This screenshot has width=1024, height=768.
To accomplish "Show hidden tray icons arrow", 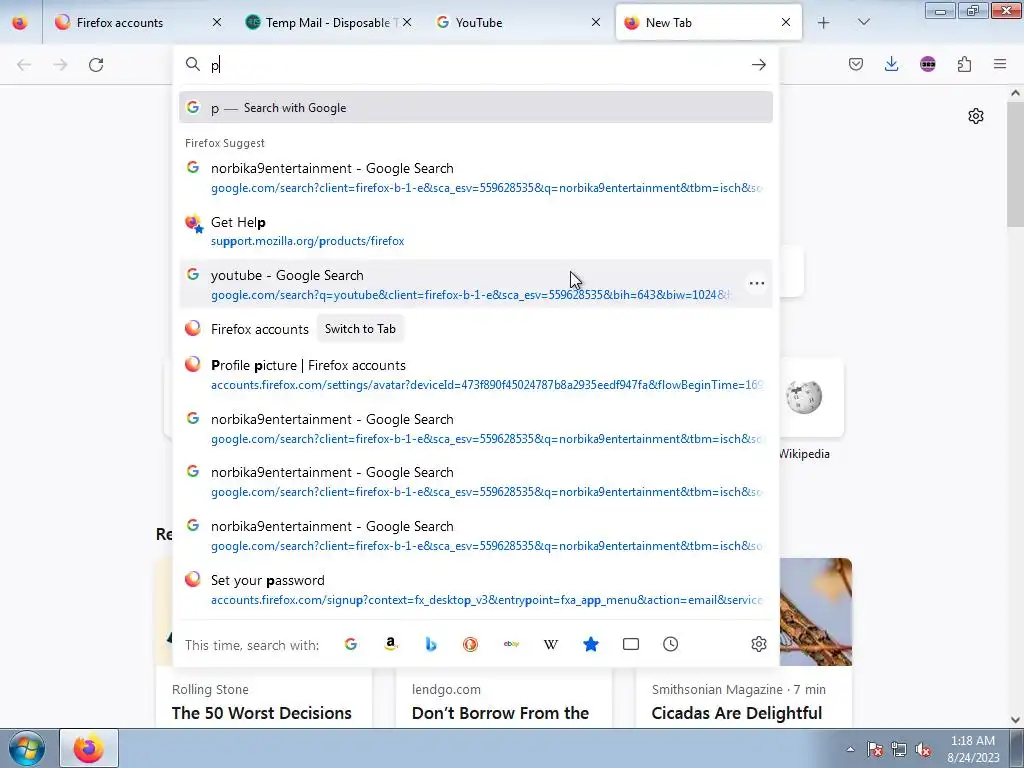I will coord(850,749).
